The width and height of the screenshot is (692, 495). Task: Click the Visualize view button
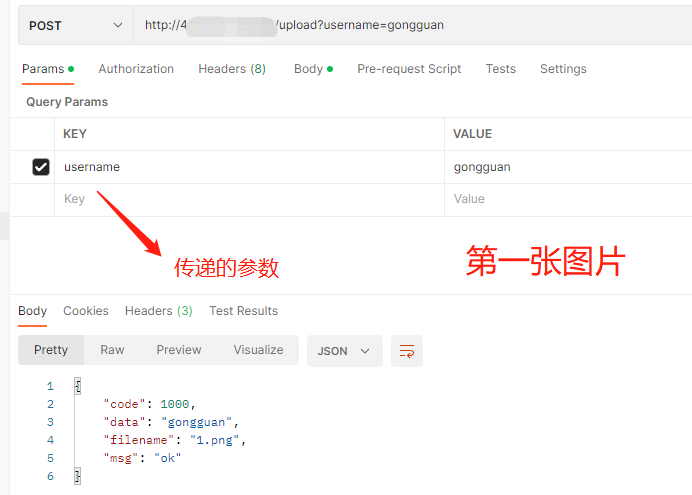click(x=258, y=350)
